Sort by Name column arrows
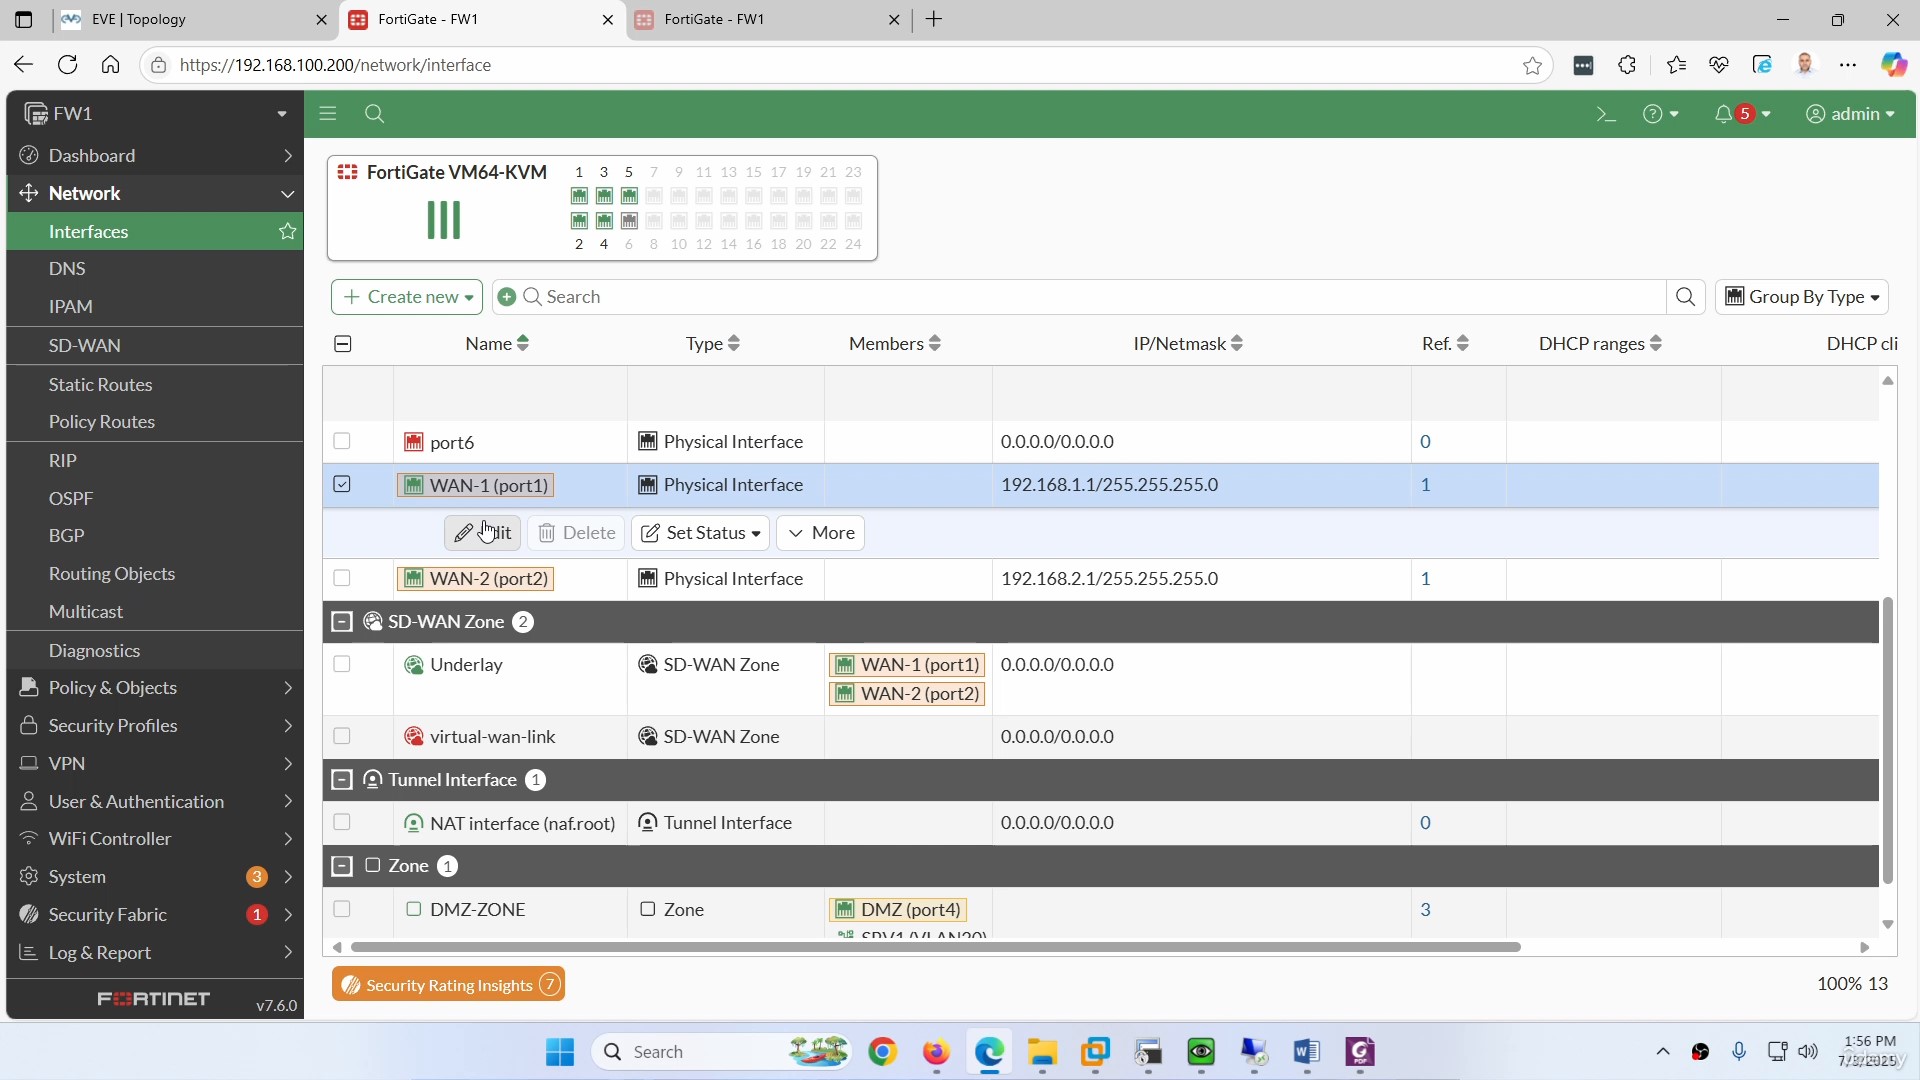Viewport: 1920px width, 1080px height. click(523, 344)
